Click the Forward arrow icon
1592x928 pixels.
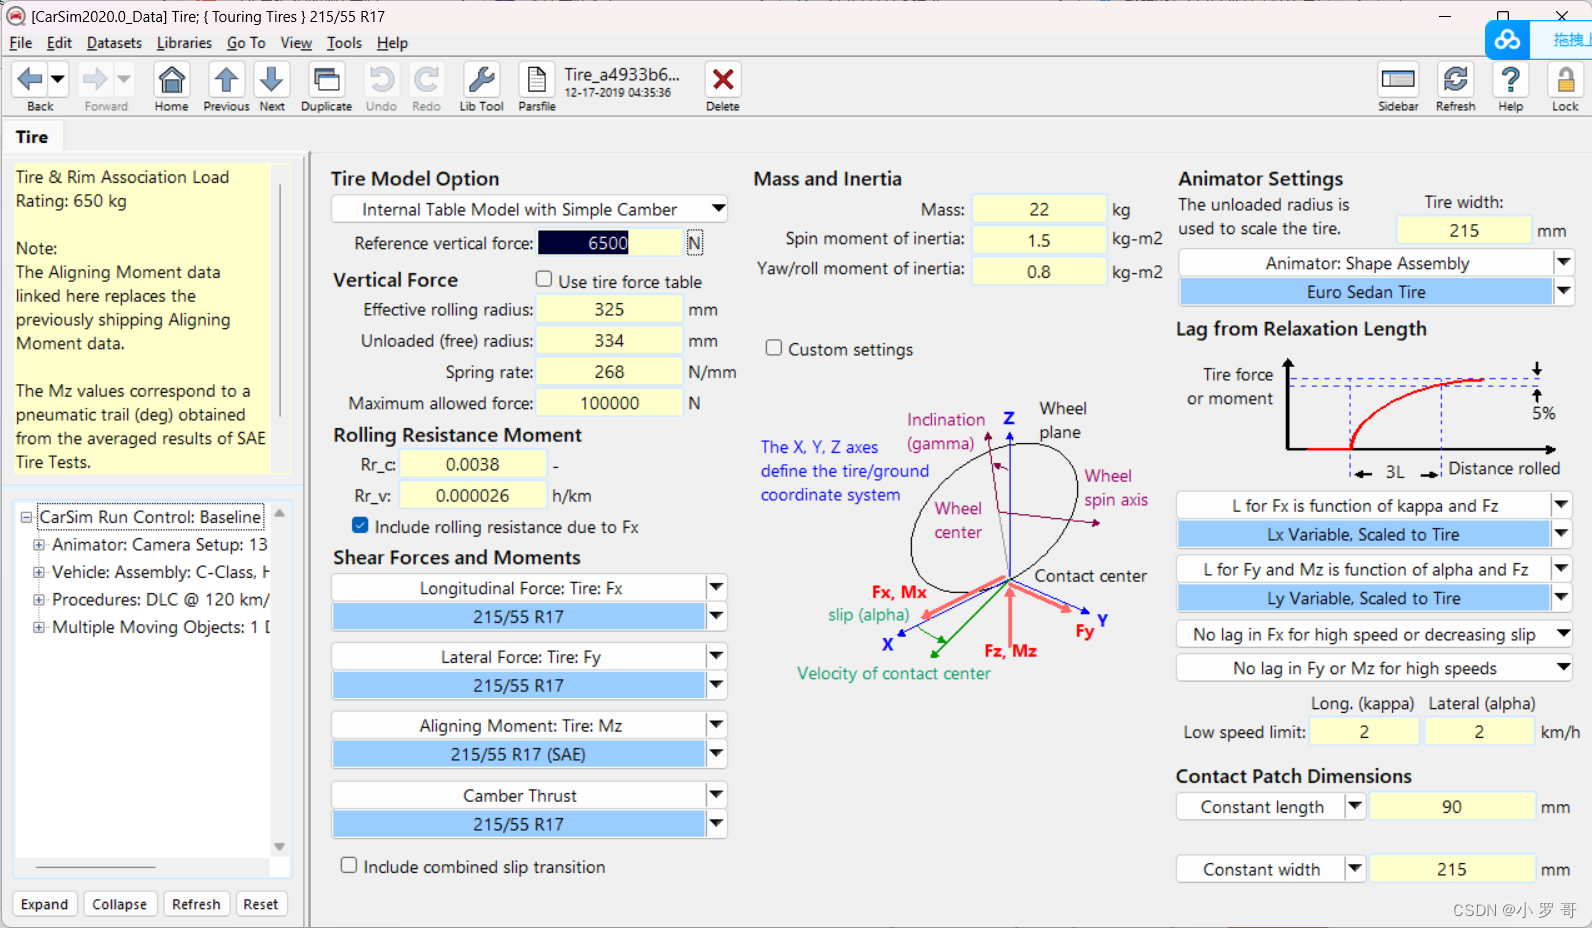tap(95, 79)
